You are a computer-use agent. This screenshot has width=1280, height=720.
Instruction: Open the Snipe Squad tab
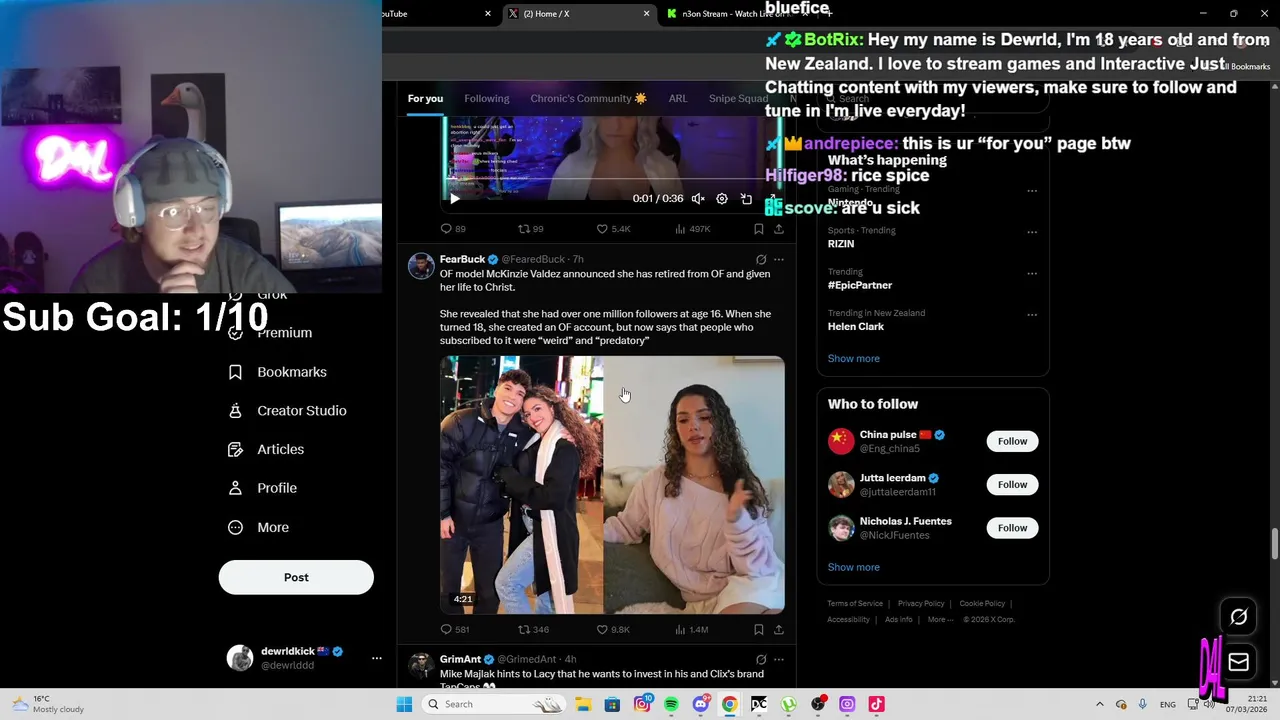click(738, 98)
